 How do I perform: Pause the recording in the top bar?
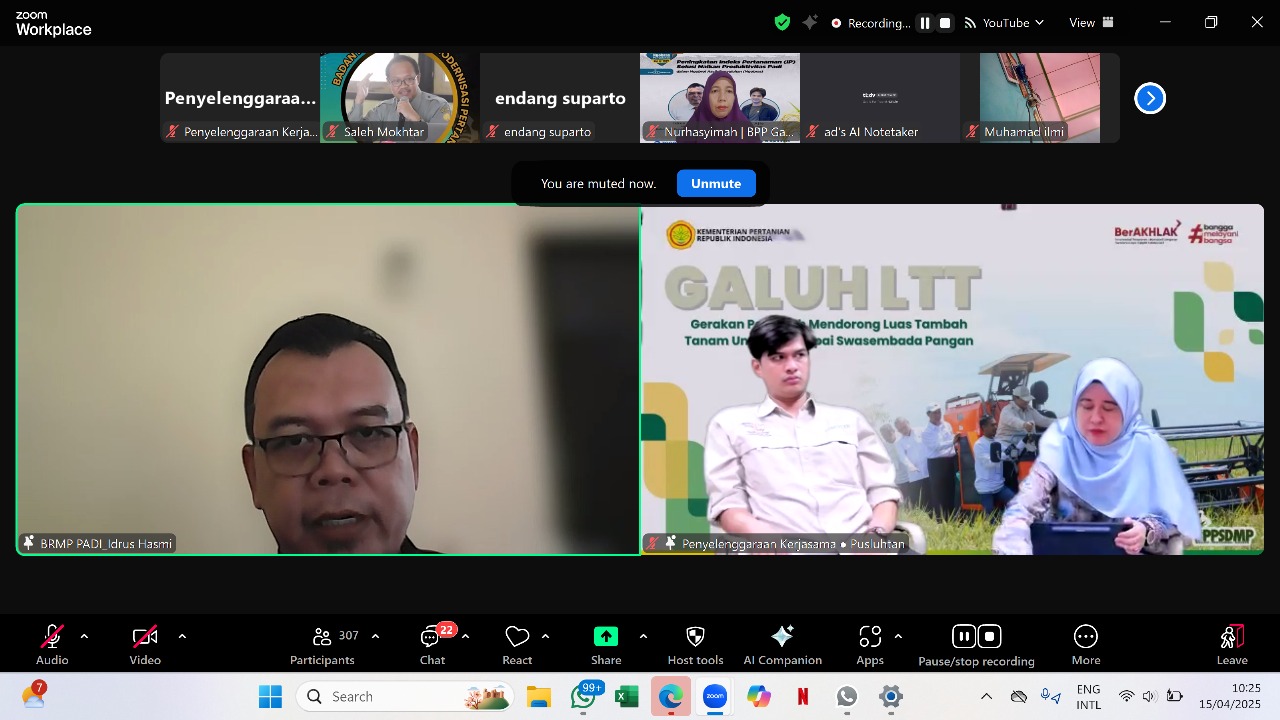pos(925,23)
